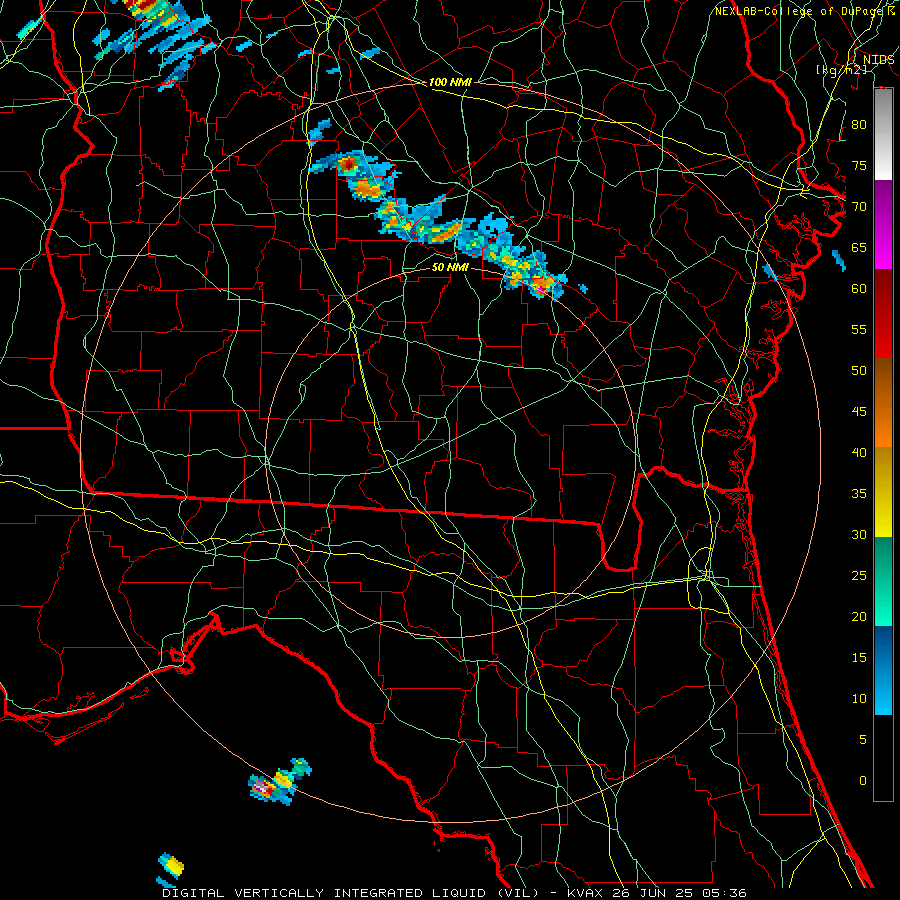
Task: Select the red segment of the VIL scale
Action: click(883, 313)
